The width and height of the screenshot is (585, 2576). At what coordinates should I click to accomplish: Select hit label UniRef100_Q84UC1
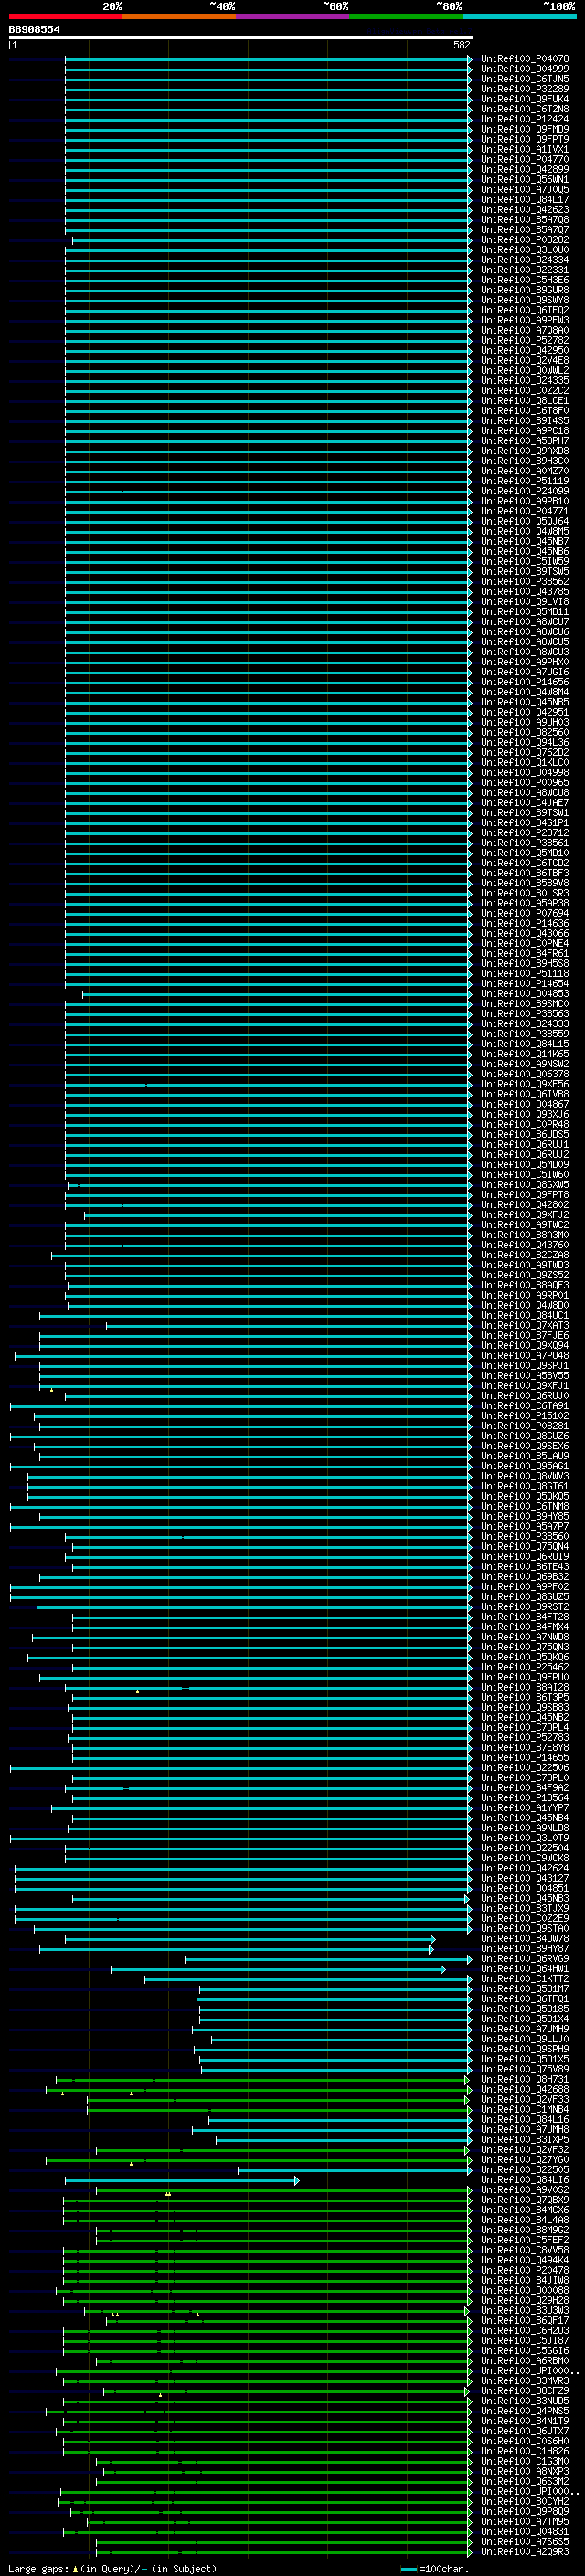click(525, 1315)
